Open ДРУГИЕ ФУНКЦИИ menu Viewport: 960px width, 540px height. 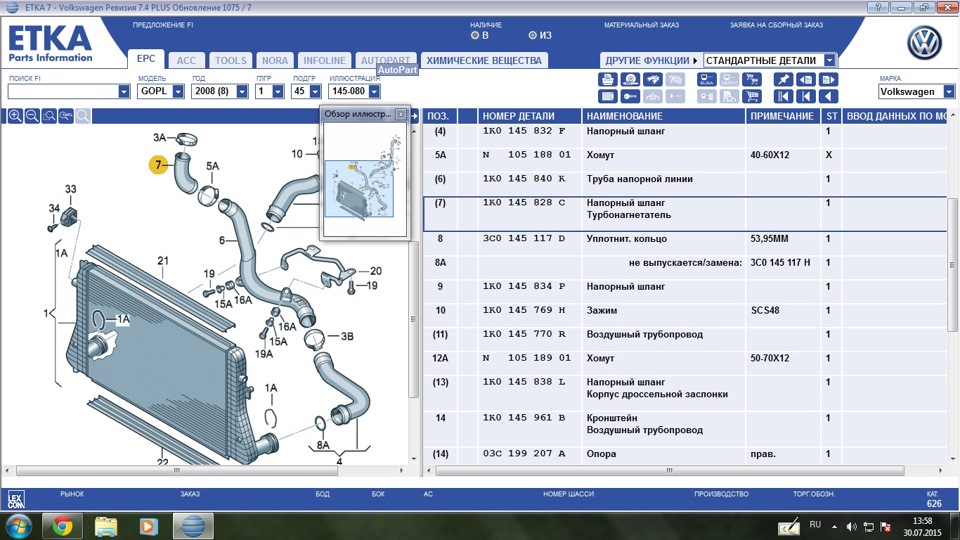[x=651, y=60]
